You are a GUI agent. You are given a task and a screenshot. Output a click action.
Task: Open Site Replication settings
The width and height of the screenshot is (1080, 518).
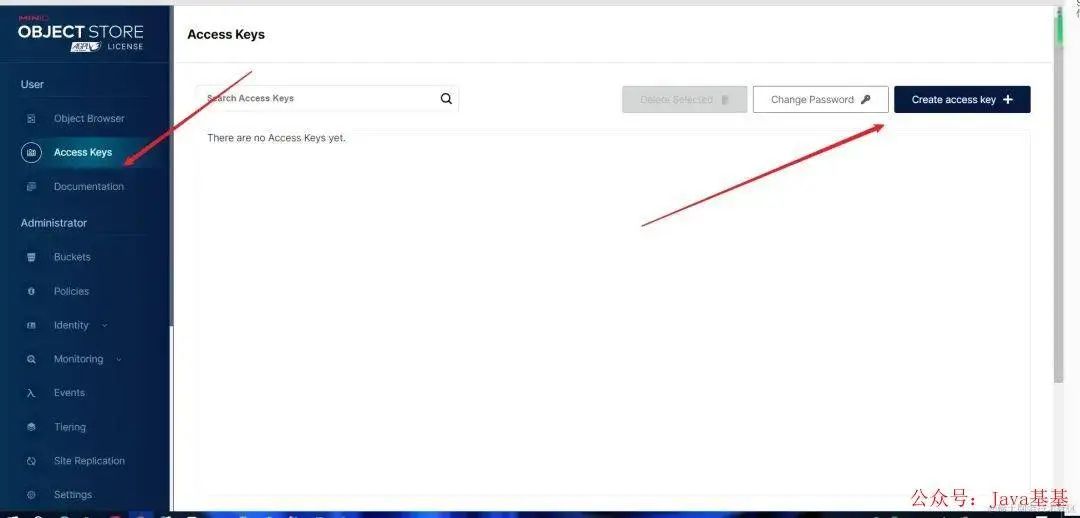89,461
